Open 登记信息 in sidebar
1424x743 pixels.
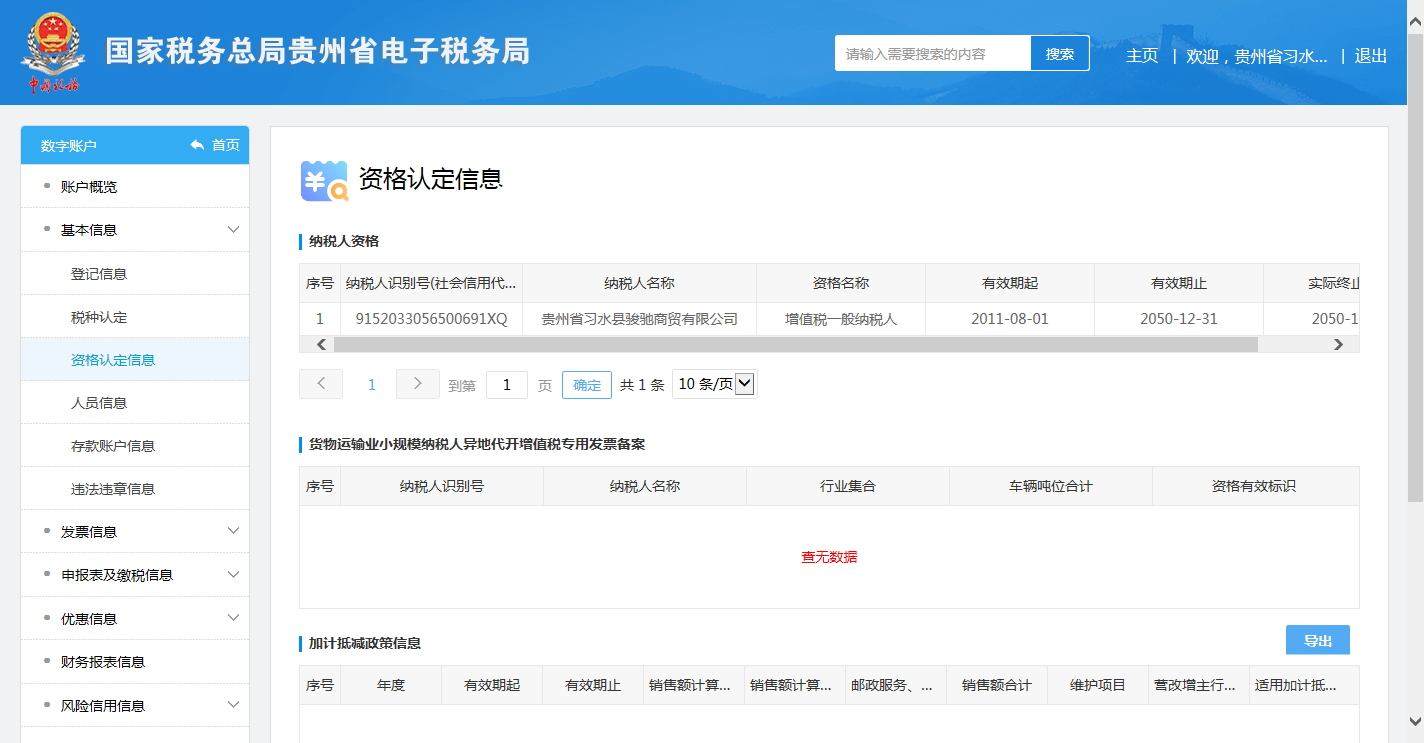99,274
